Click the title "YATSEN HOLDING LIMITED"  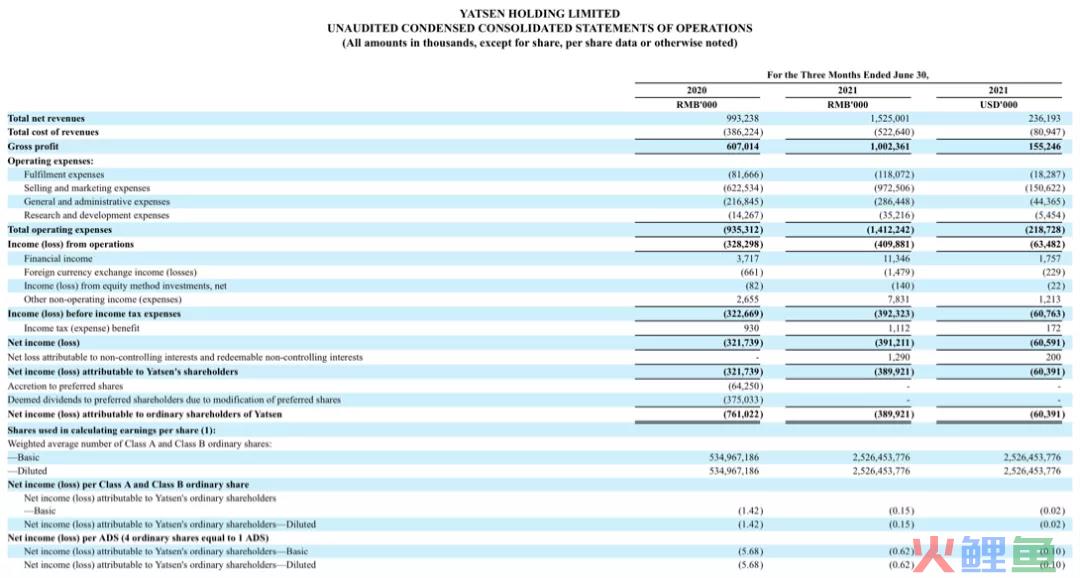point(539,13)
